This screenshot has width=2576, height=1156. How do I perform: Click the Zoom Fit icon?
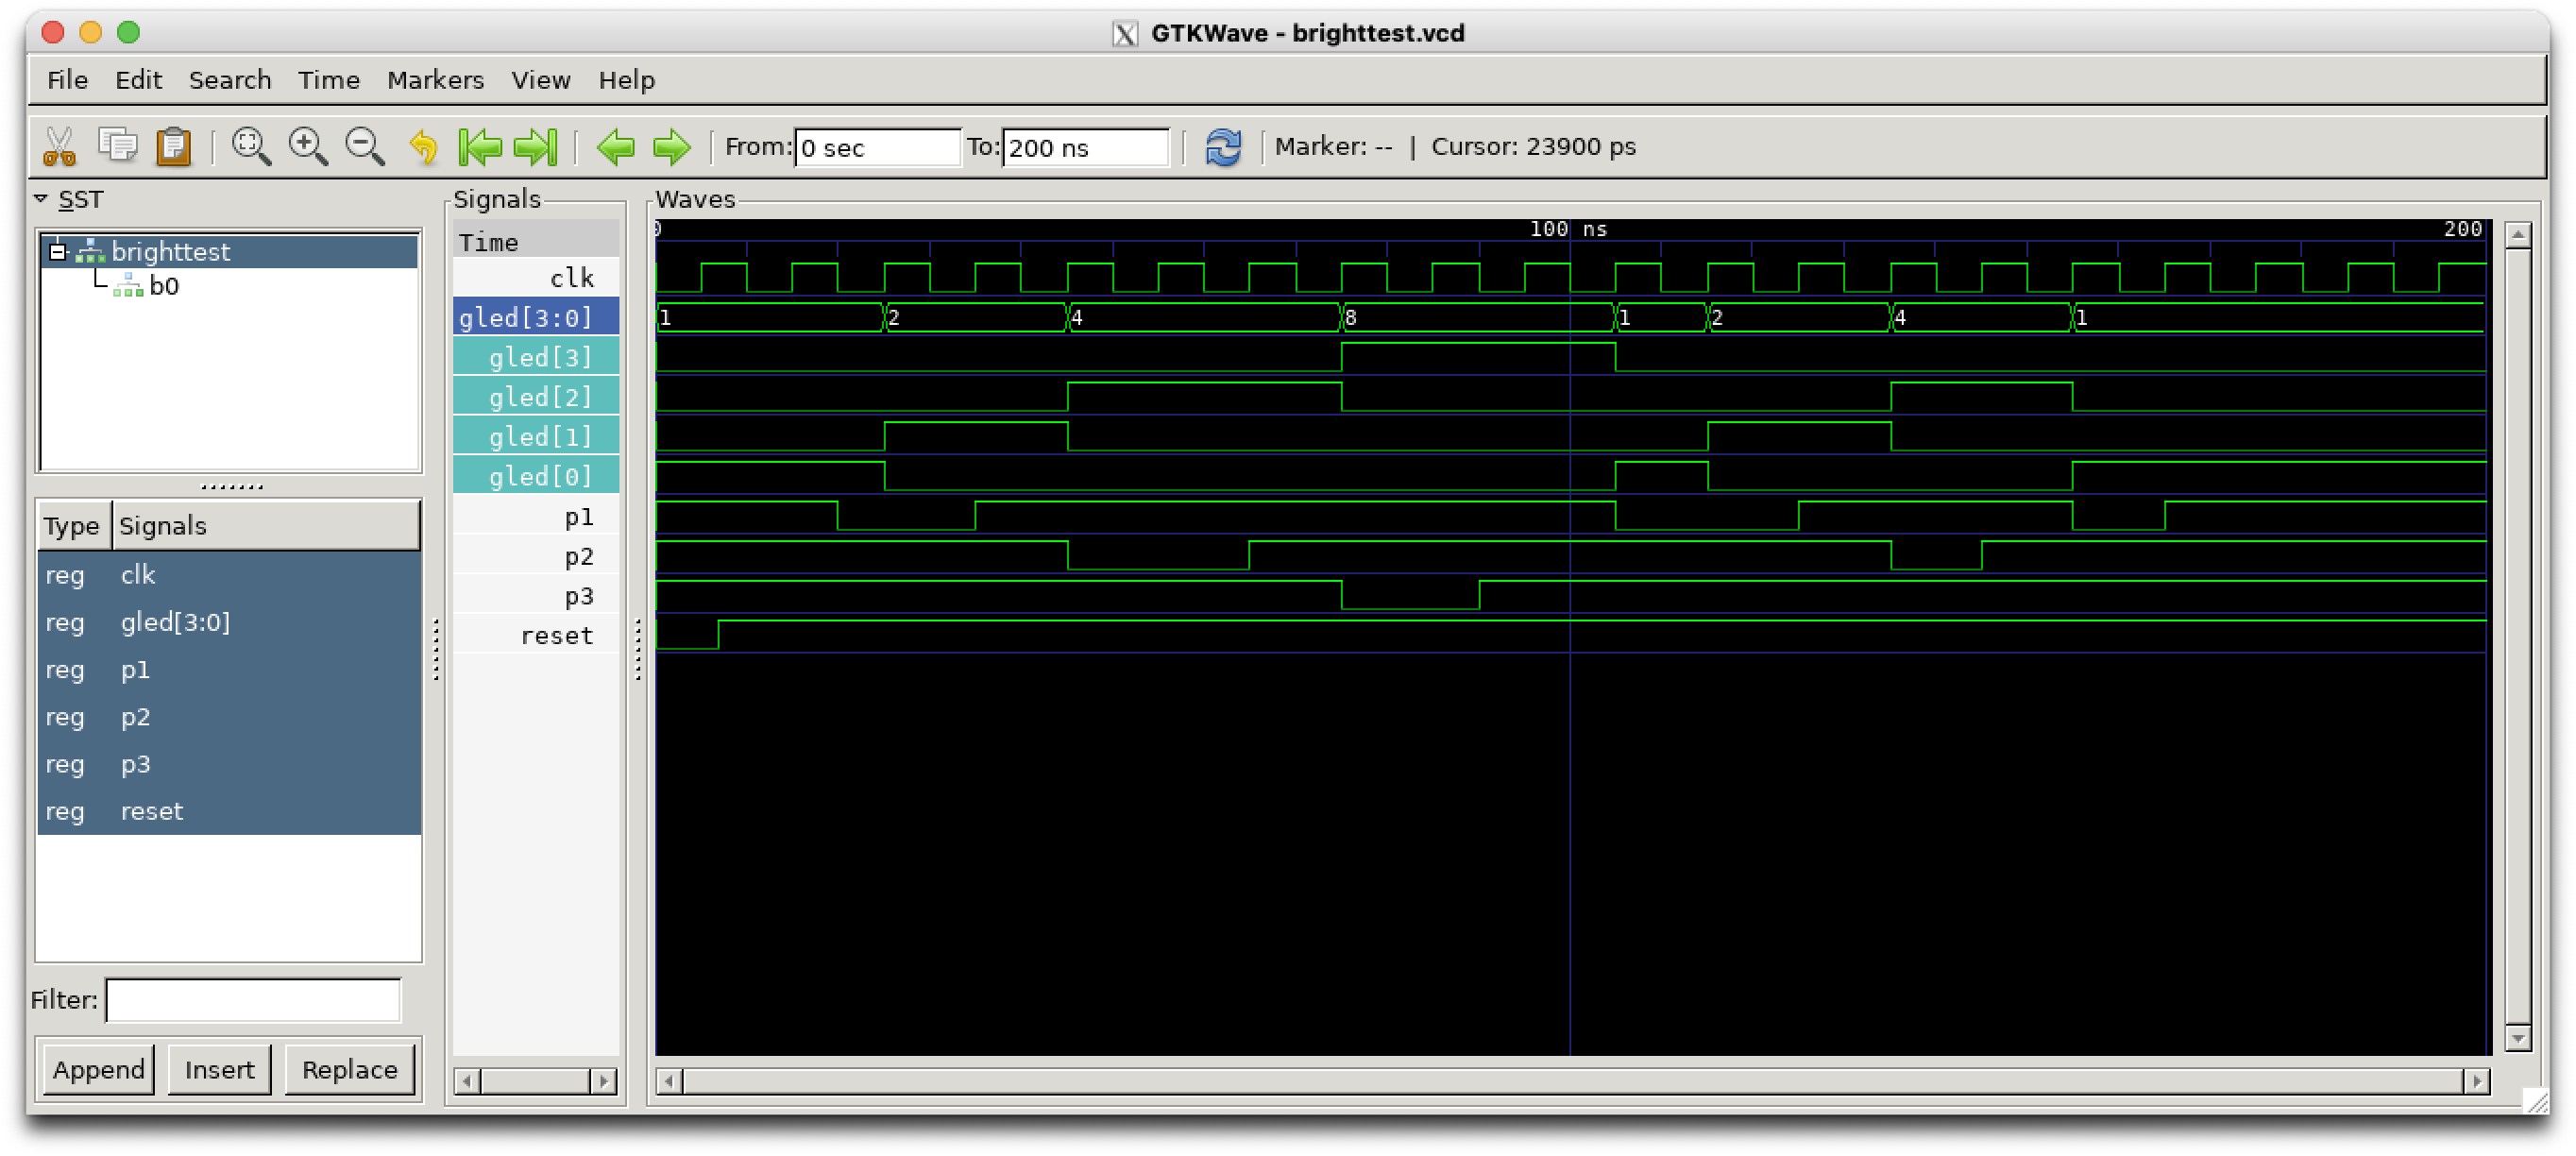point(251,147)
